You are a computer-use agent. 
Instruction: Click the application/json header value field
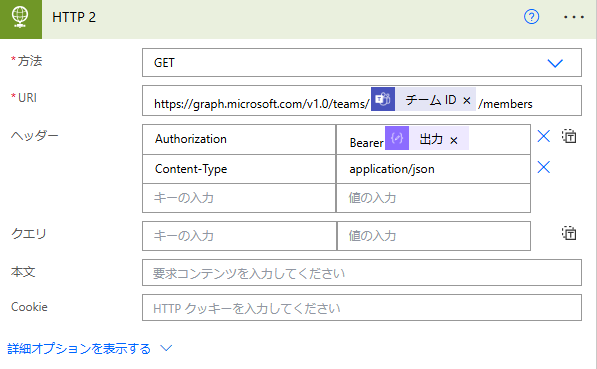433,169
